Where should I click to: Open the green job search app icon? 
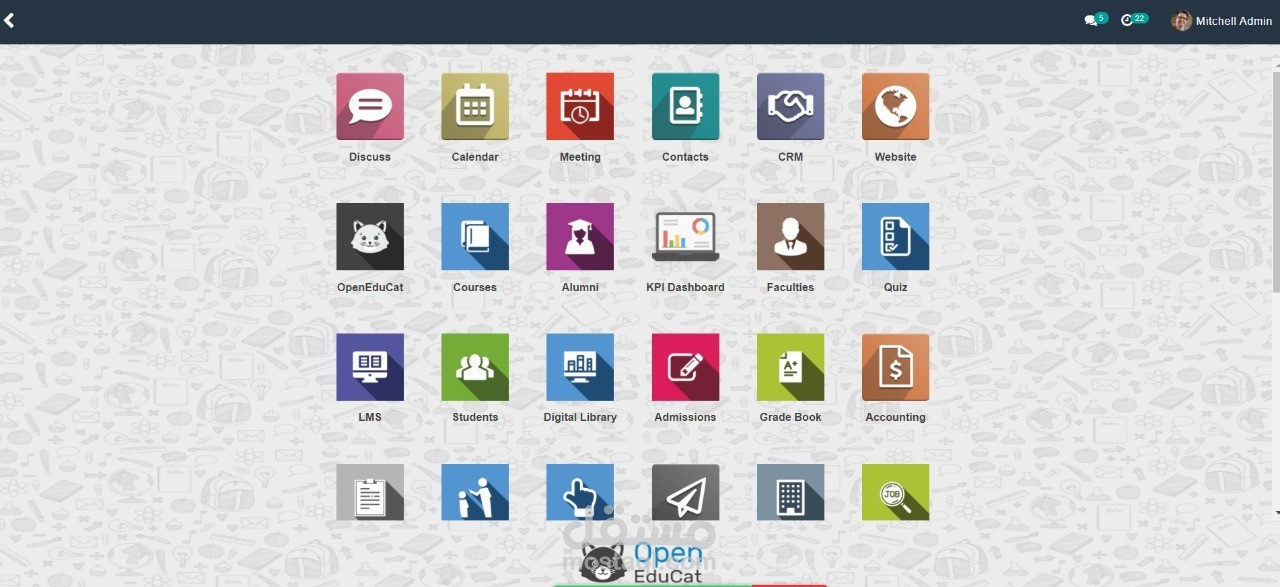click(x=895, y=492)
